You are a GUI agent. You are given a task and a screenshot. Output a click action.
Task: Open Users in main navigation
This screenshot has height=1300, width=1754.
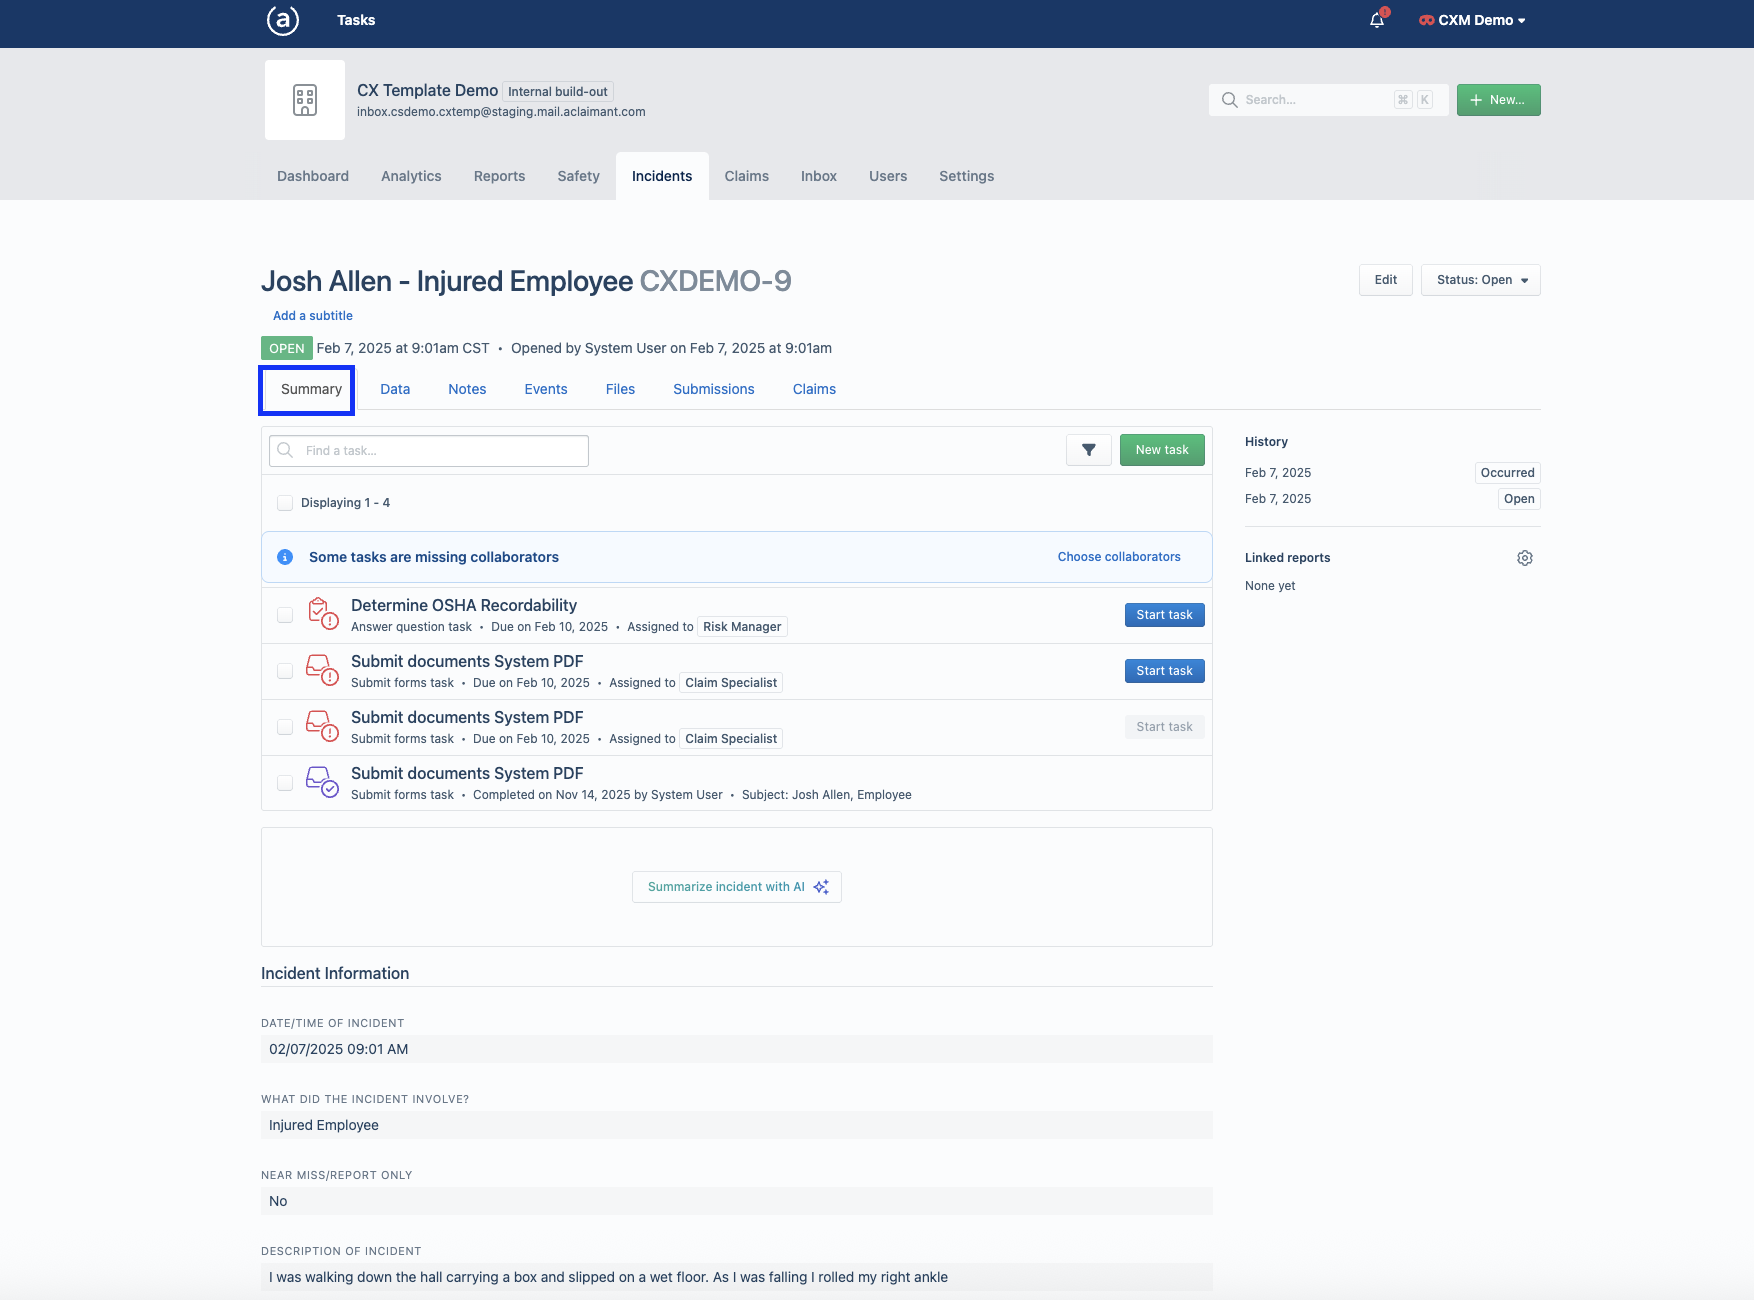click(888, 176)
